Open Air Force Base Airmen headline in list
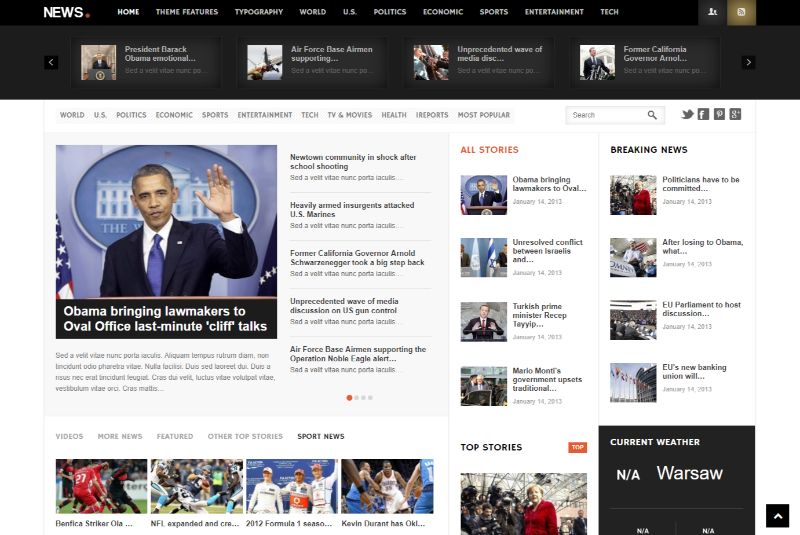The width and height of the screenshot is (800, 535). 358,353
